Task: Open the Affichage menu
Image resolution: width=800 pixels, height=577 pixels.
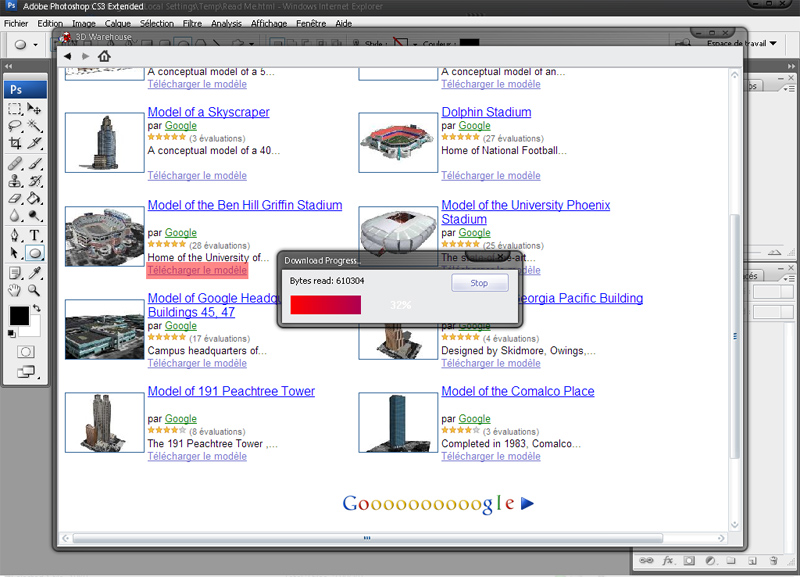Action: coord(268,23)
